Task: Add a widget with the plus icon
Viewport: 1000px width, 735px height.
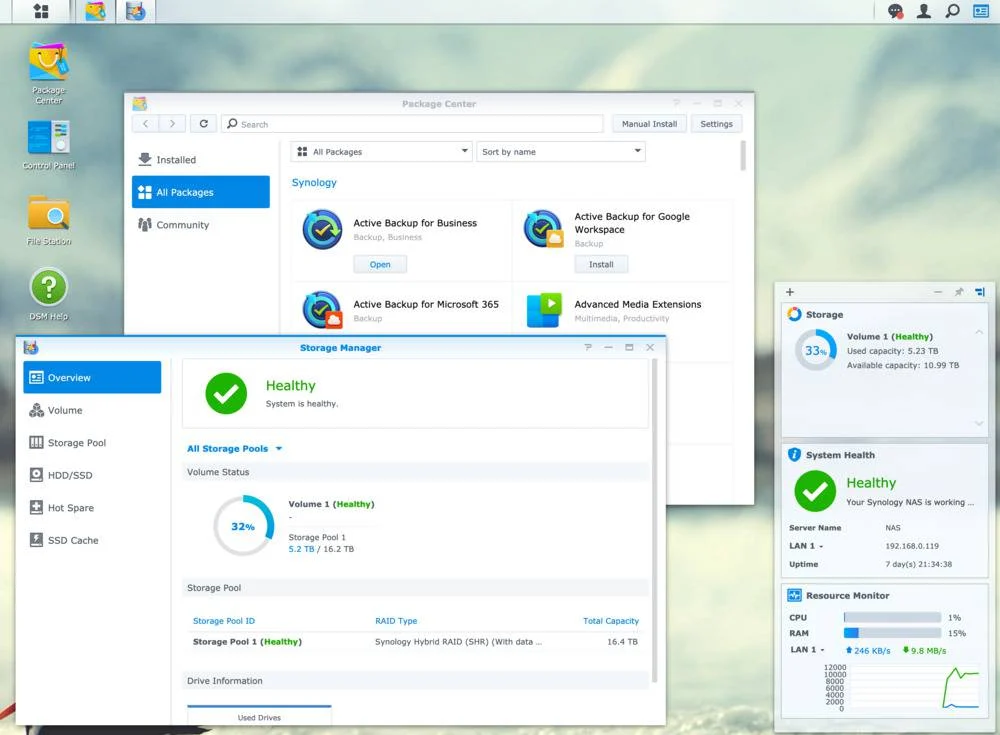Action: [x=790, y=292]
